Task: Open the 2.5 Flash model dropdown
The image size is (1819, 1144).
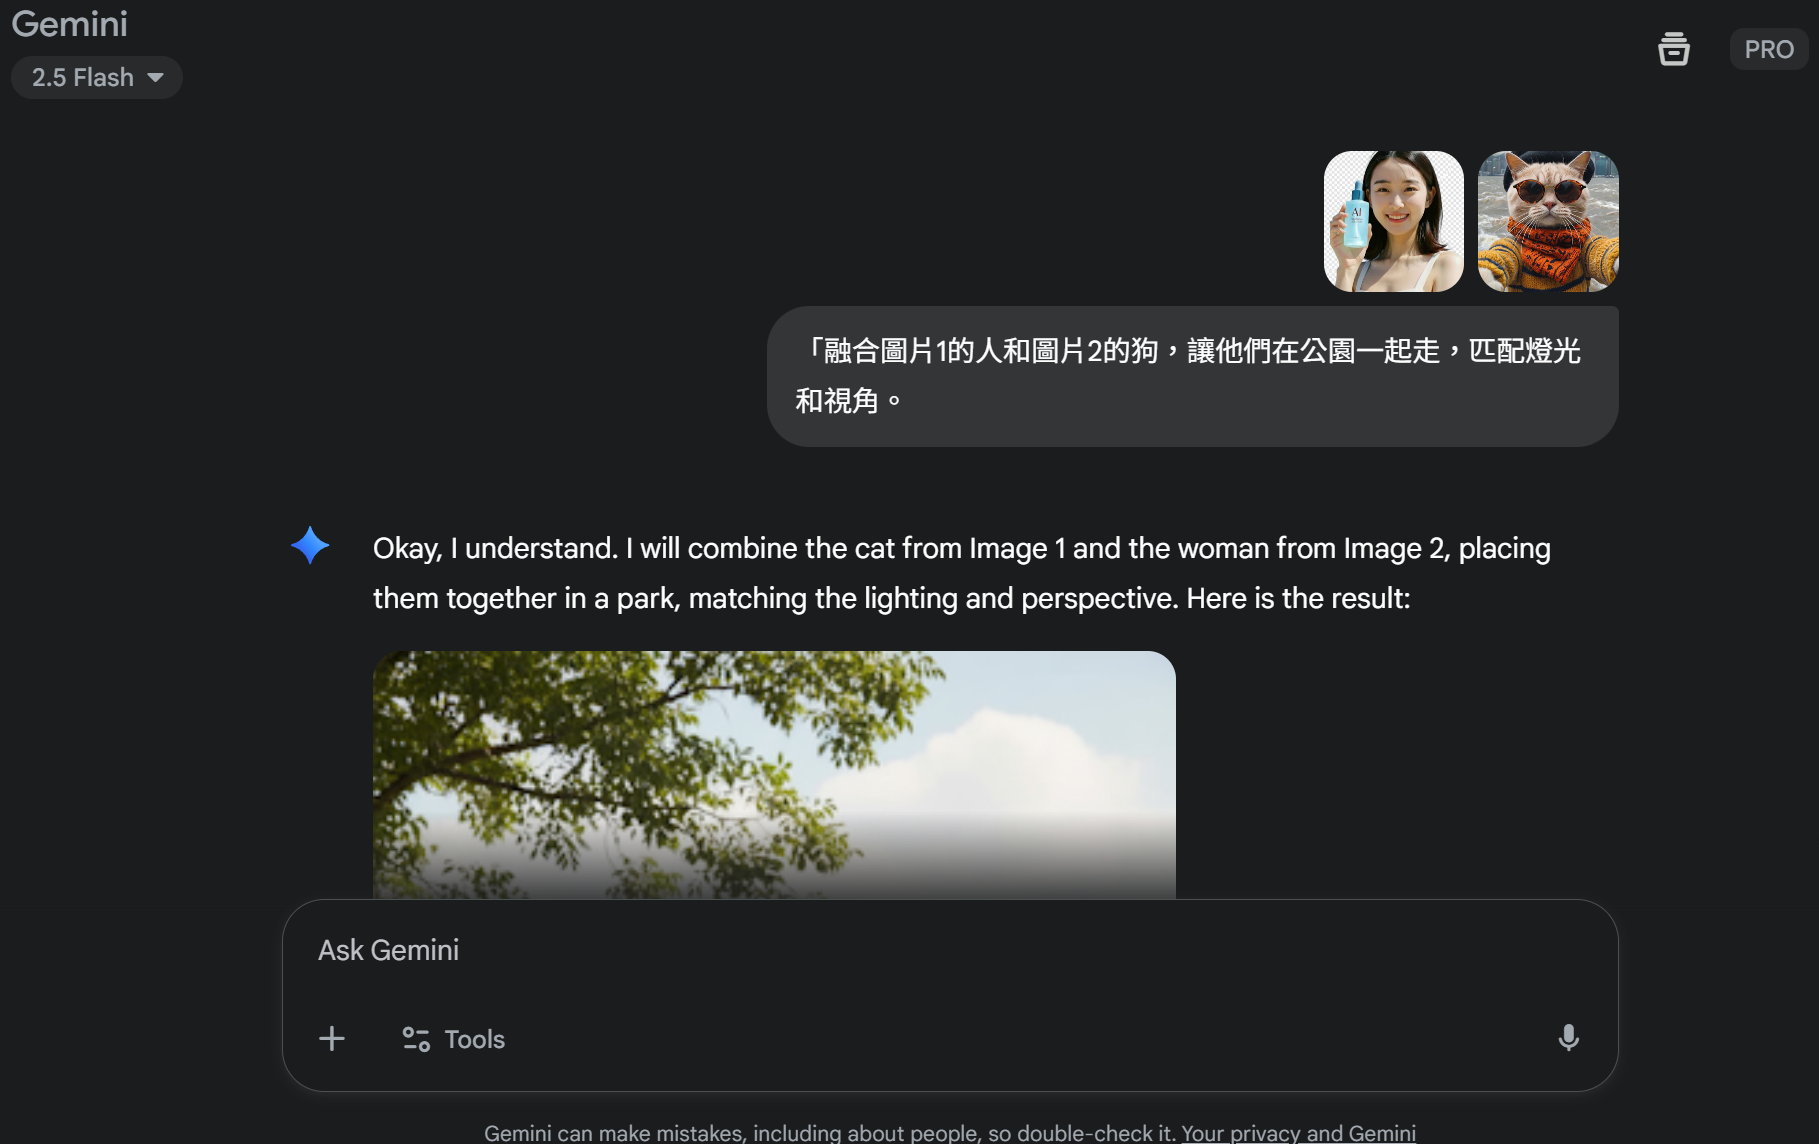Action: (x=96, y=77)
